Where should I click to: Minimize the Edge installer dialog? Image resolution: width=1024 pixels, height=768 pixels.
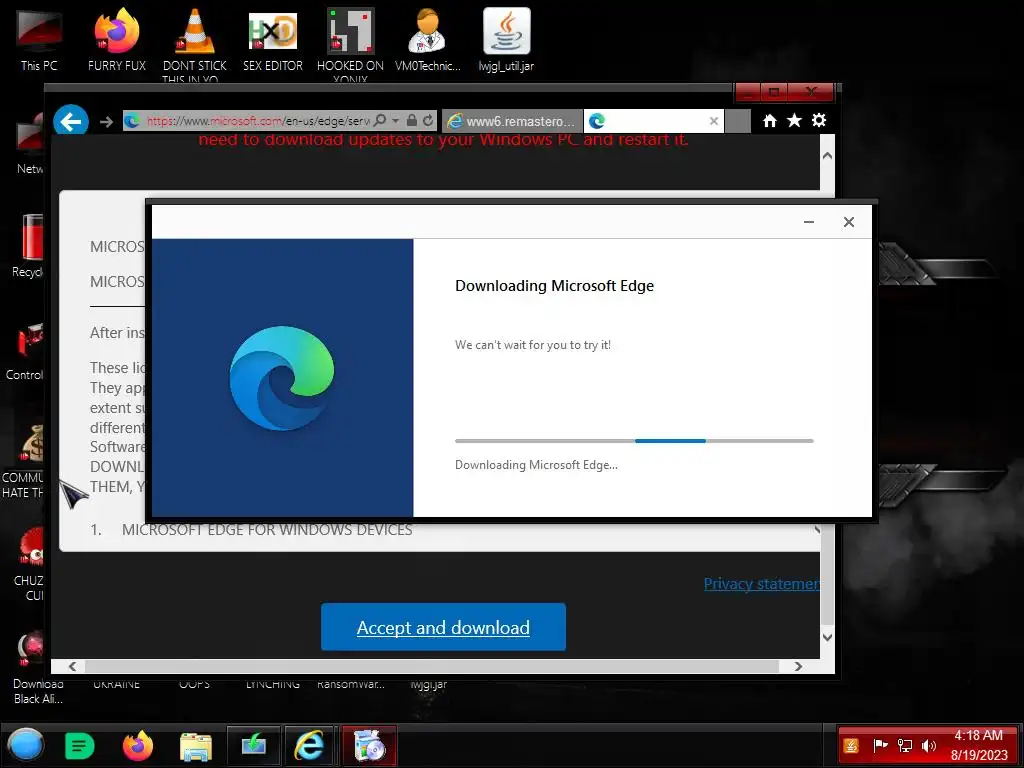pos(808,222)
